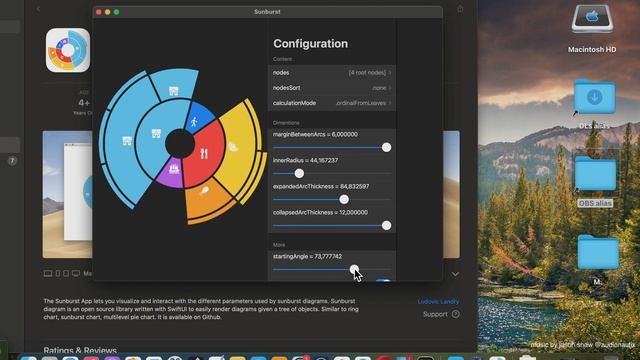Click the Sunburst window title text
This screenshot has height=360, width=640.
[267, 12]
